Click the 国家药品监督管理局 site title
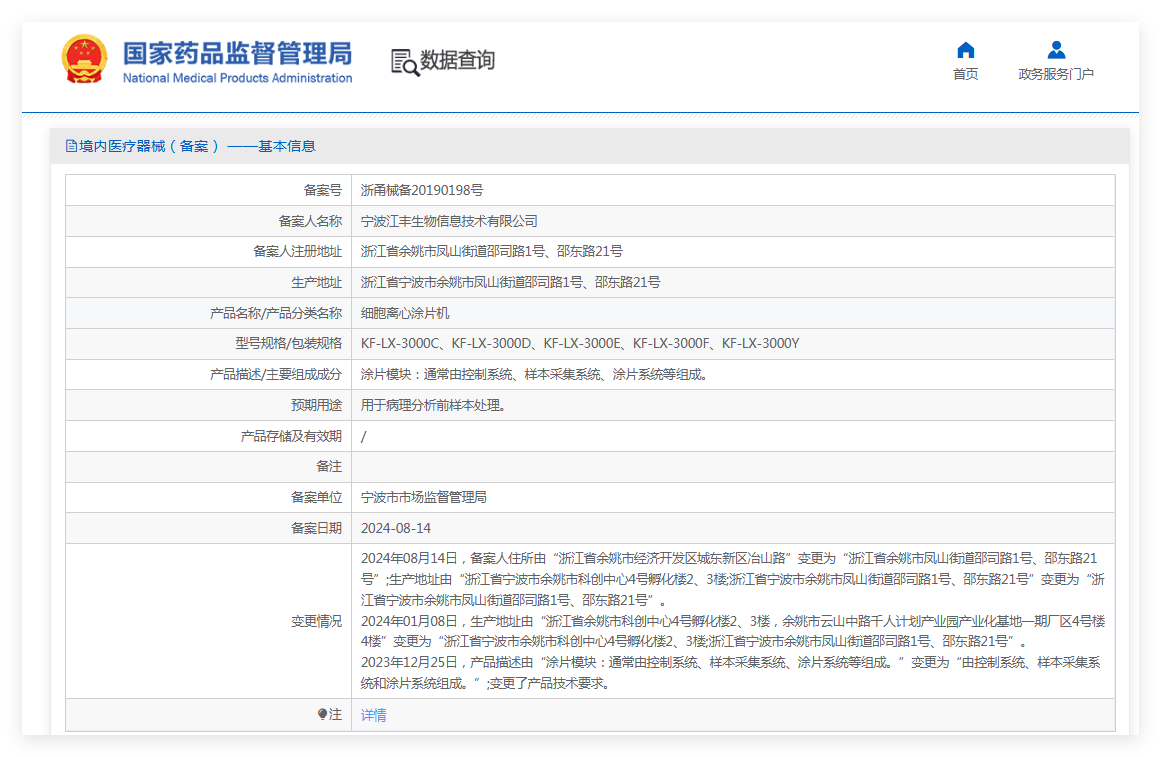The height and width of the screenshot is (757, 1161). click(237, 53)
